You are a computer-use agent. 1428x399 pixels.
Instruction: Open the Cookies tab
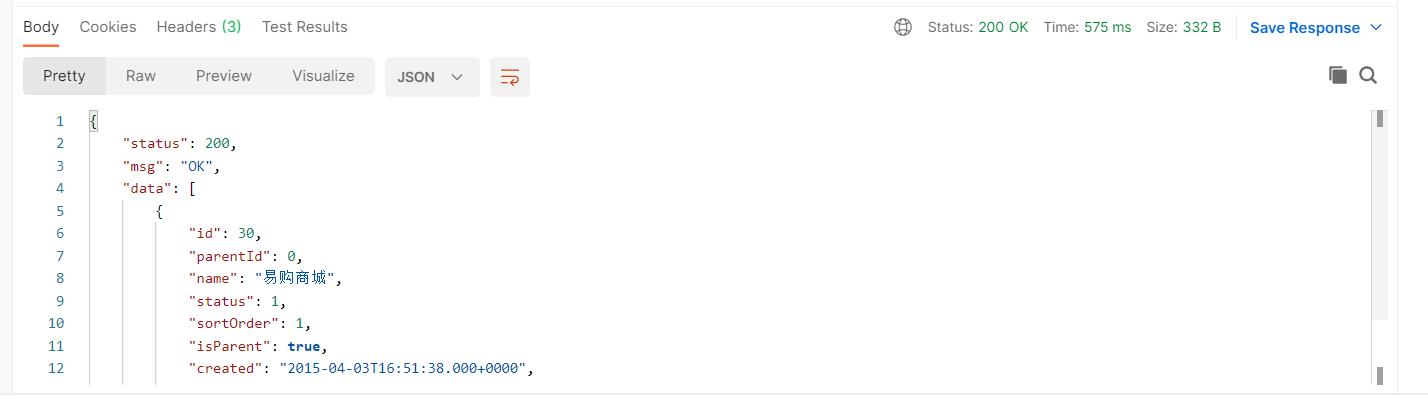click(x=108, y=27)
